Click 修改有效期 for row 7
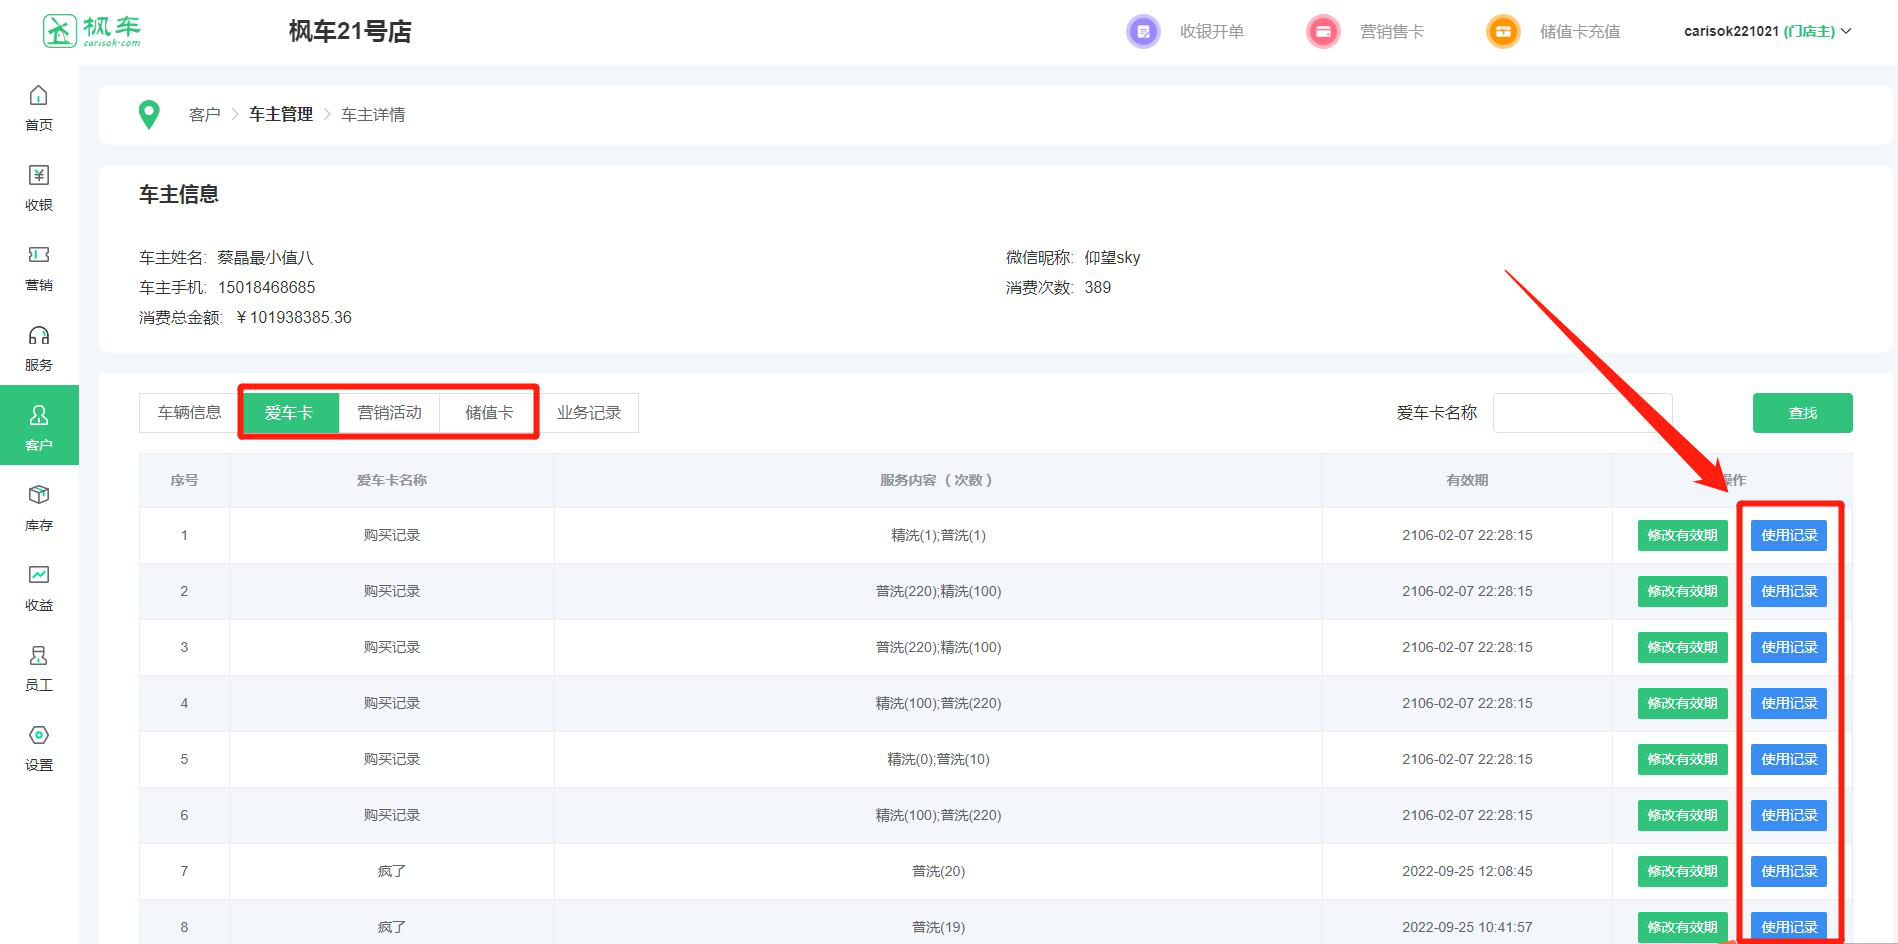This screenshot has height=944, width=1898. click(x=1682, y=871)
